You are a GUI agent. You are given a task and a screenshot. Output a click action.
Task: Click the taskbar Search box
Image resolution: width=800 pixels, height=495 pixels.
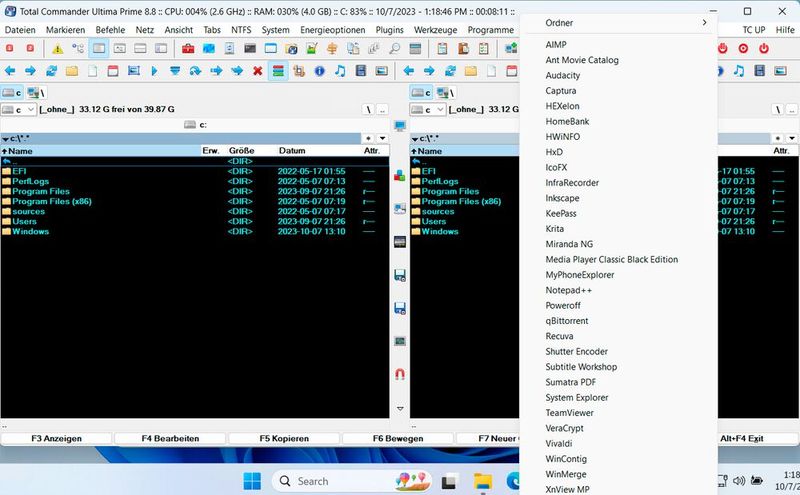click(353, 481)
